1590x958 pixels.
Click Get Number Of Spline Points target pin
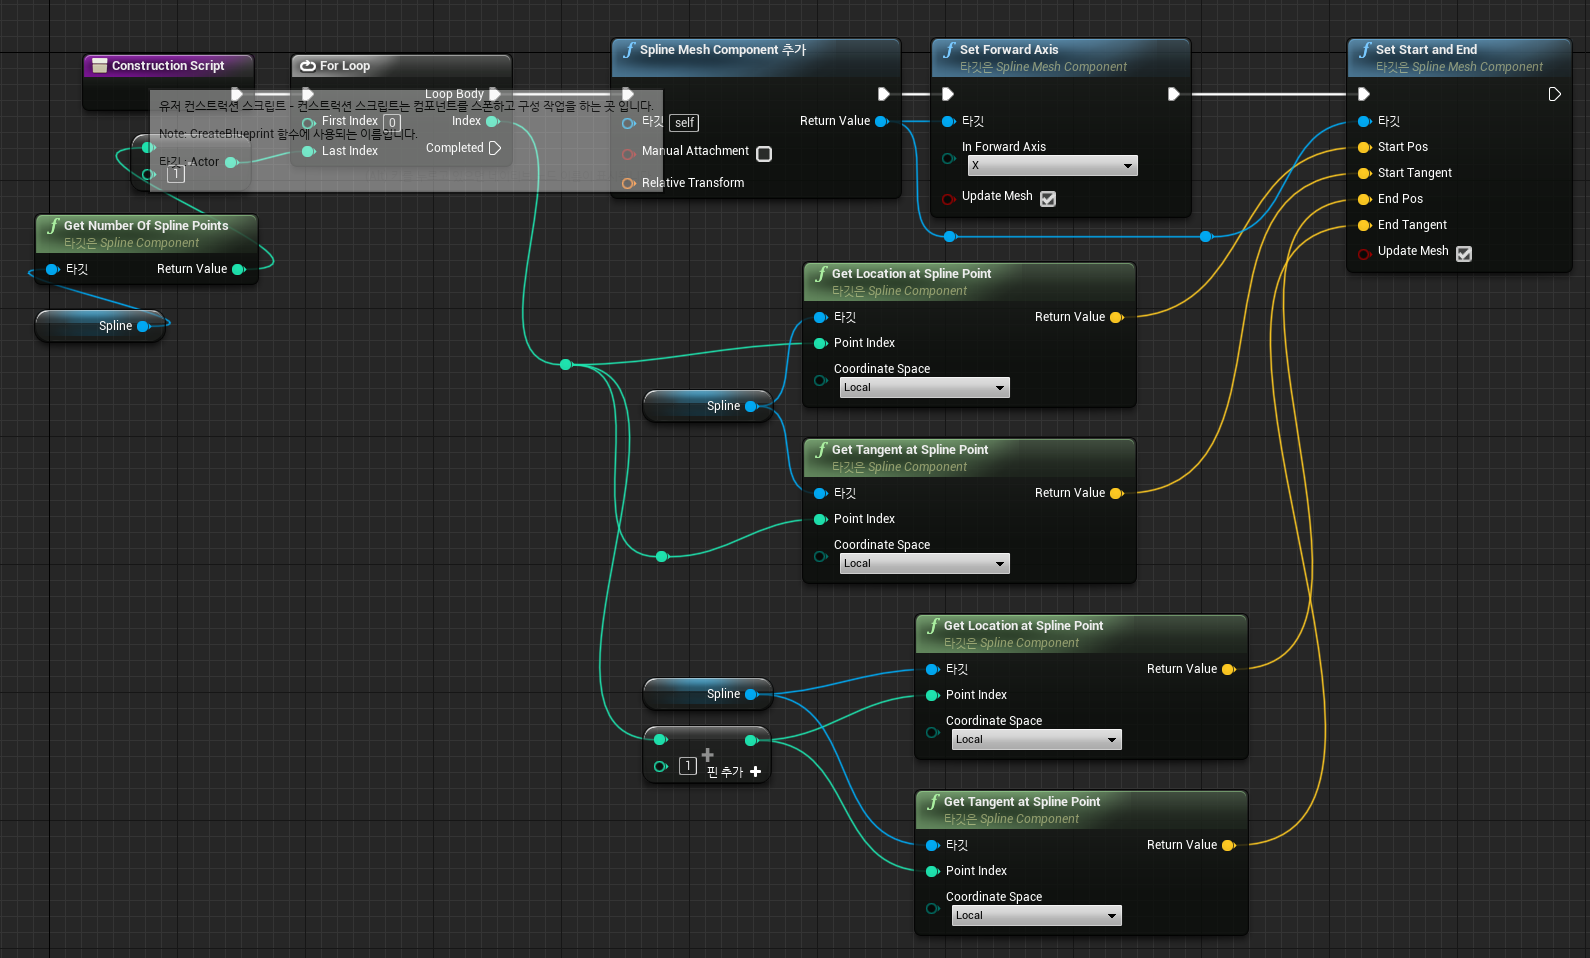pyautogui.click(x=53, y=269)
